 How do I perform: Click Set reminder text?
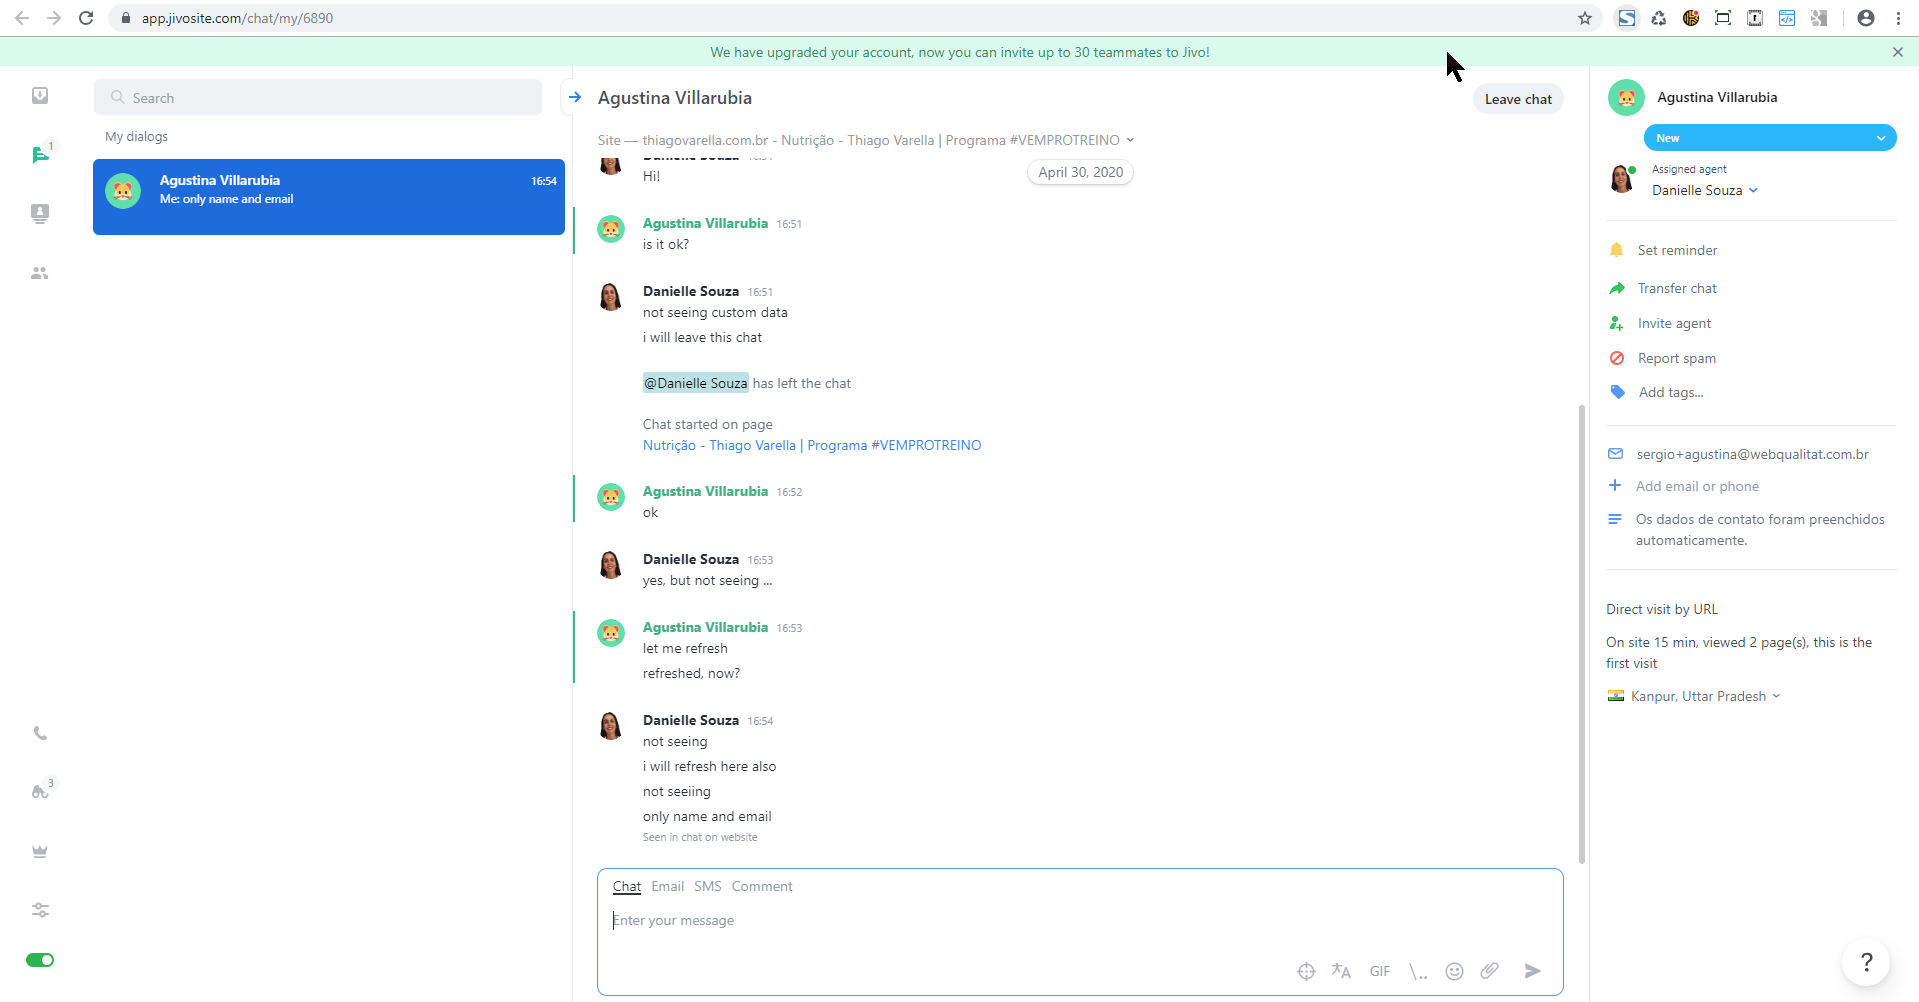1677,250
